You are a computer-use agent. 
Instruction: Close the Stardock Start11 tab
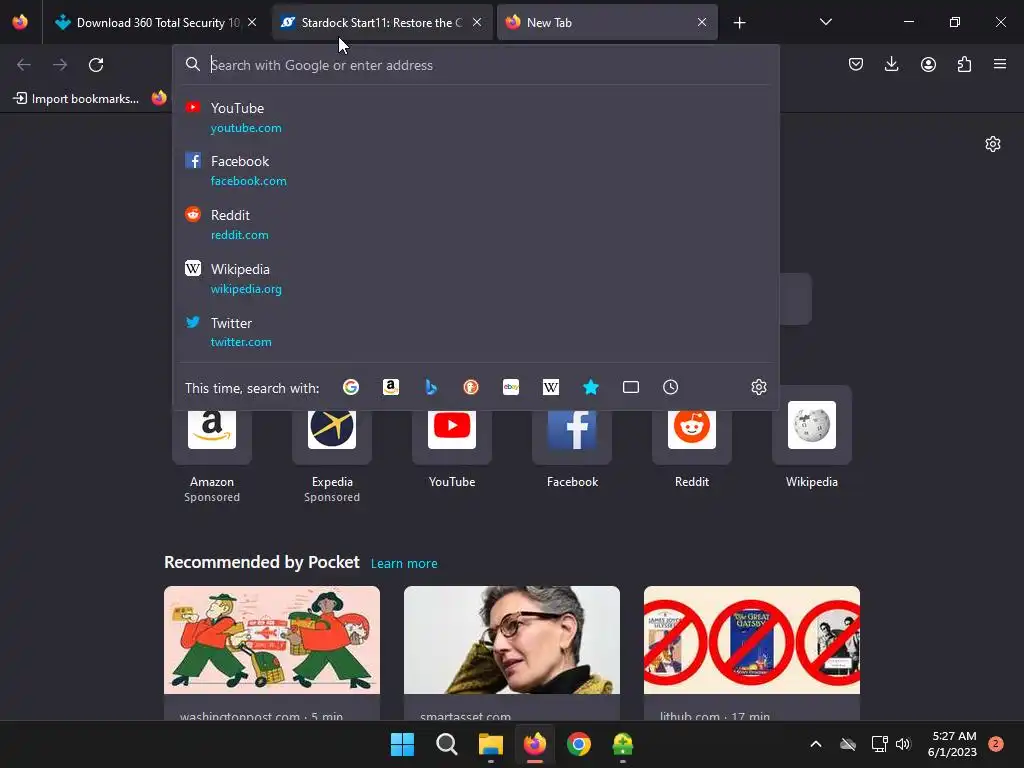477,22
